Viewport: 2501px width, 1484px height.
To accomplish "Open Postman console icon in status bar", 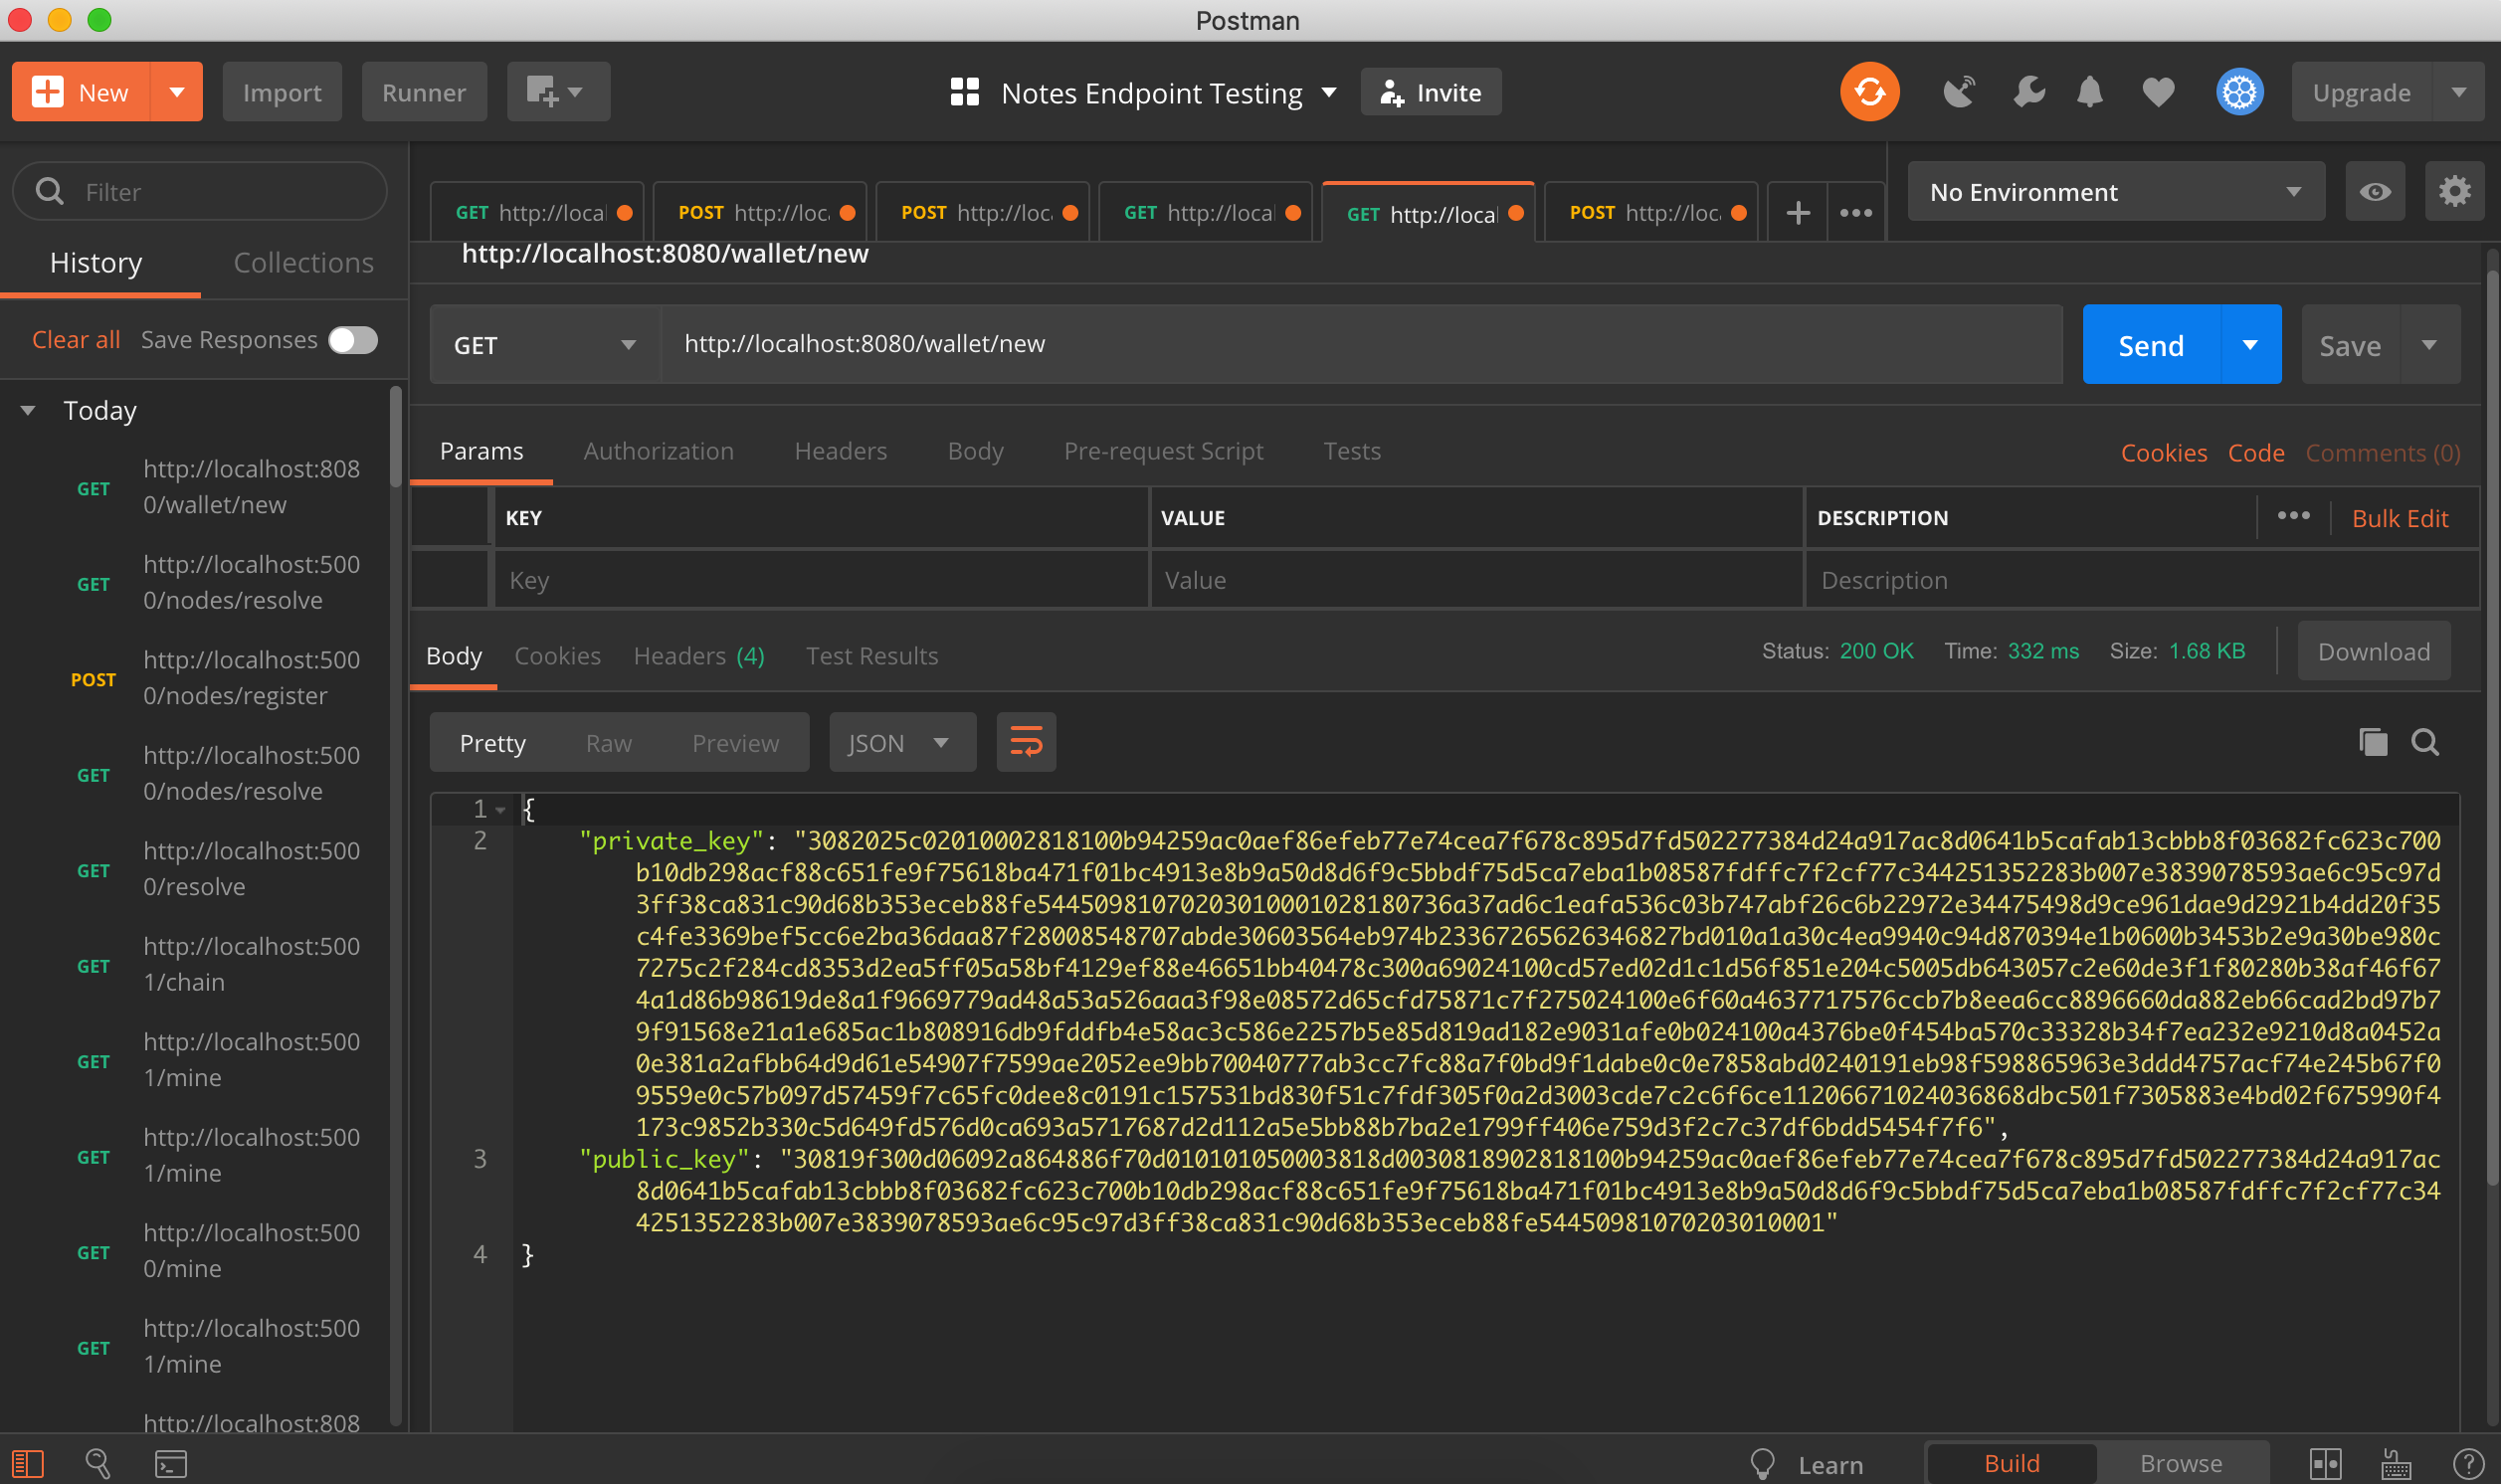I will click(171, 1464).
